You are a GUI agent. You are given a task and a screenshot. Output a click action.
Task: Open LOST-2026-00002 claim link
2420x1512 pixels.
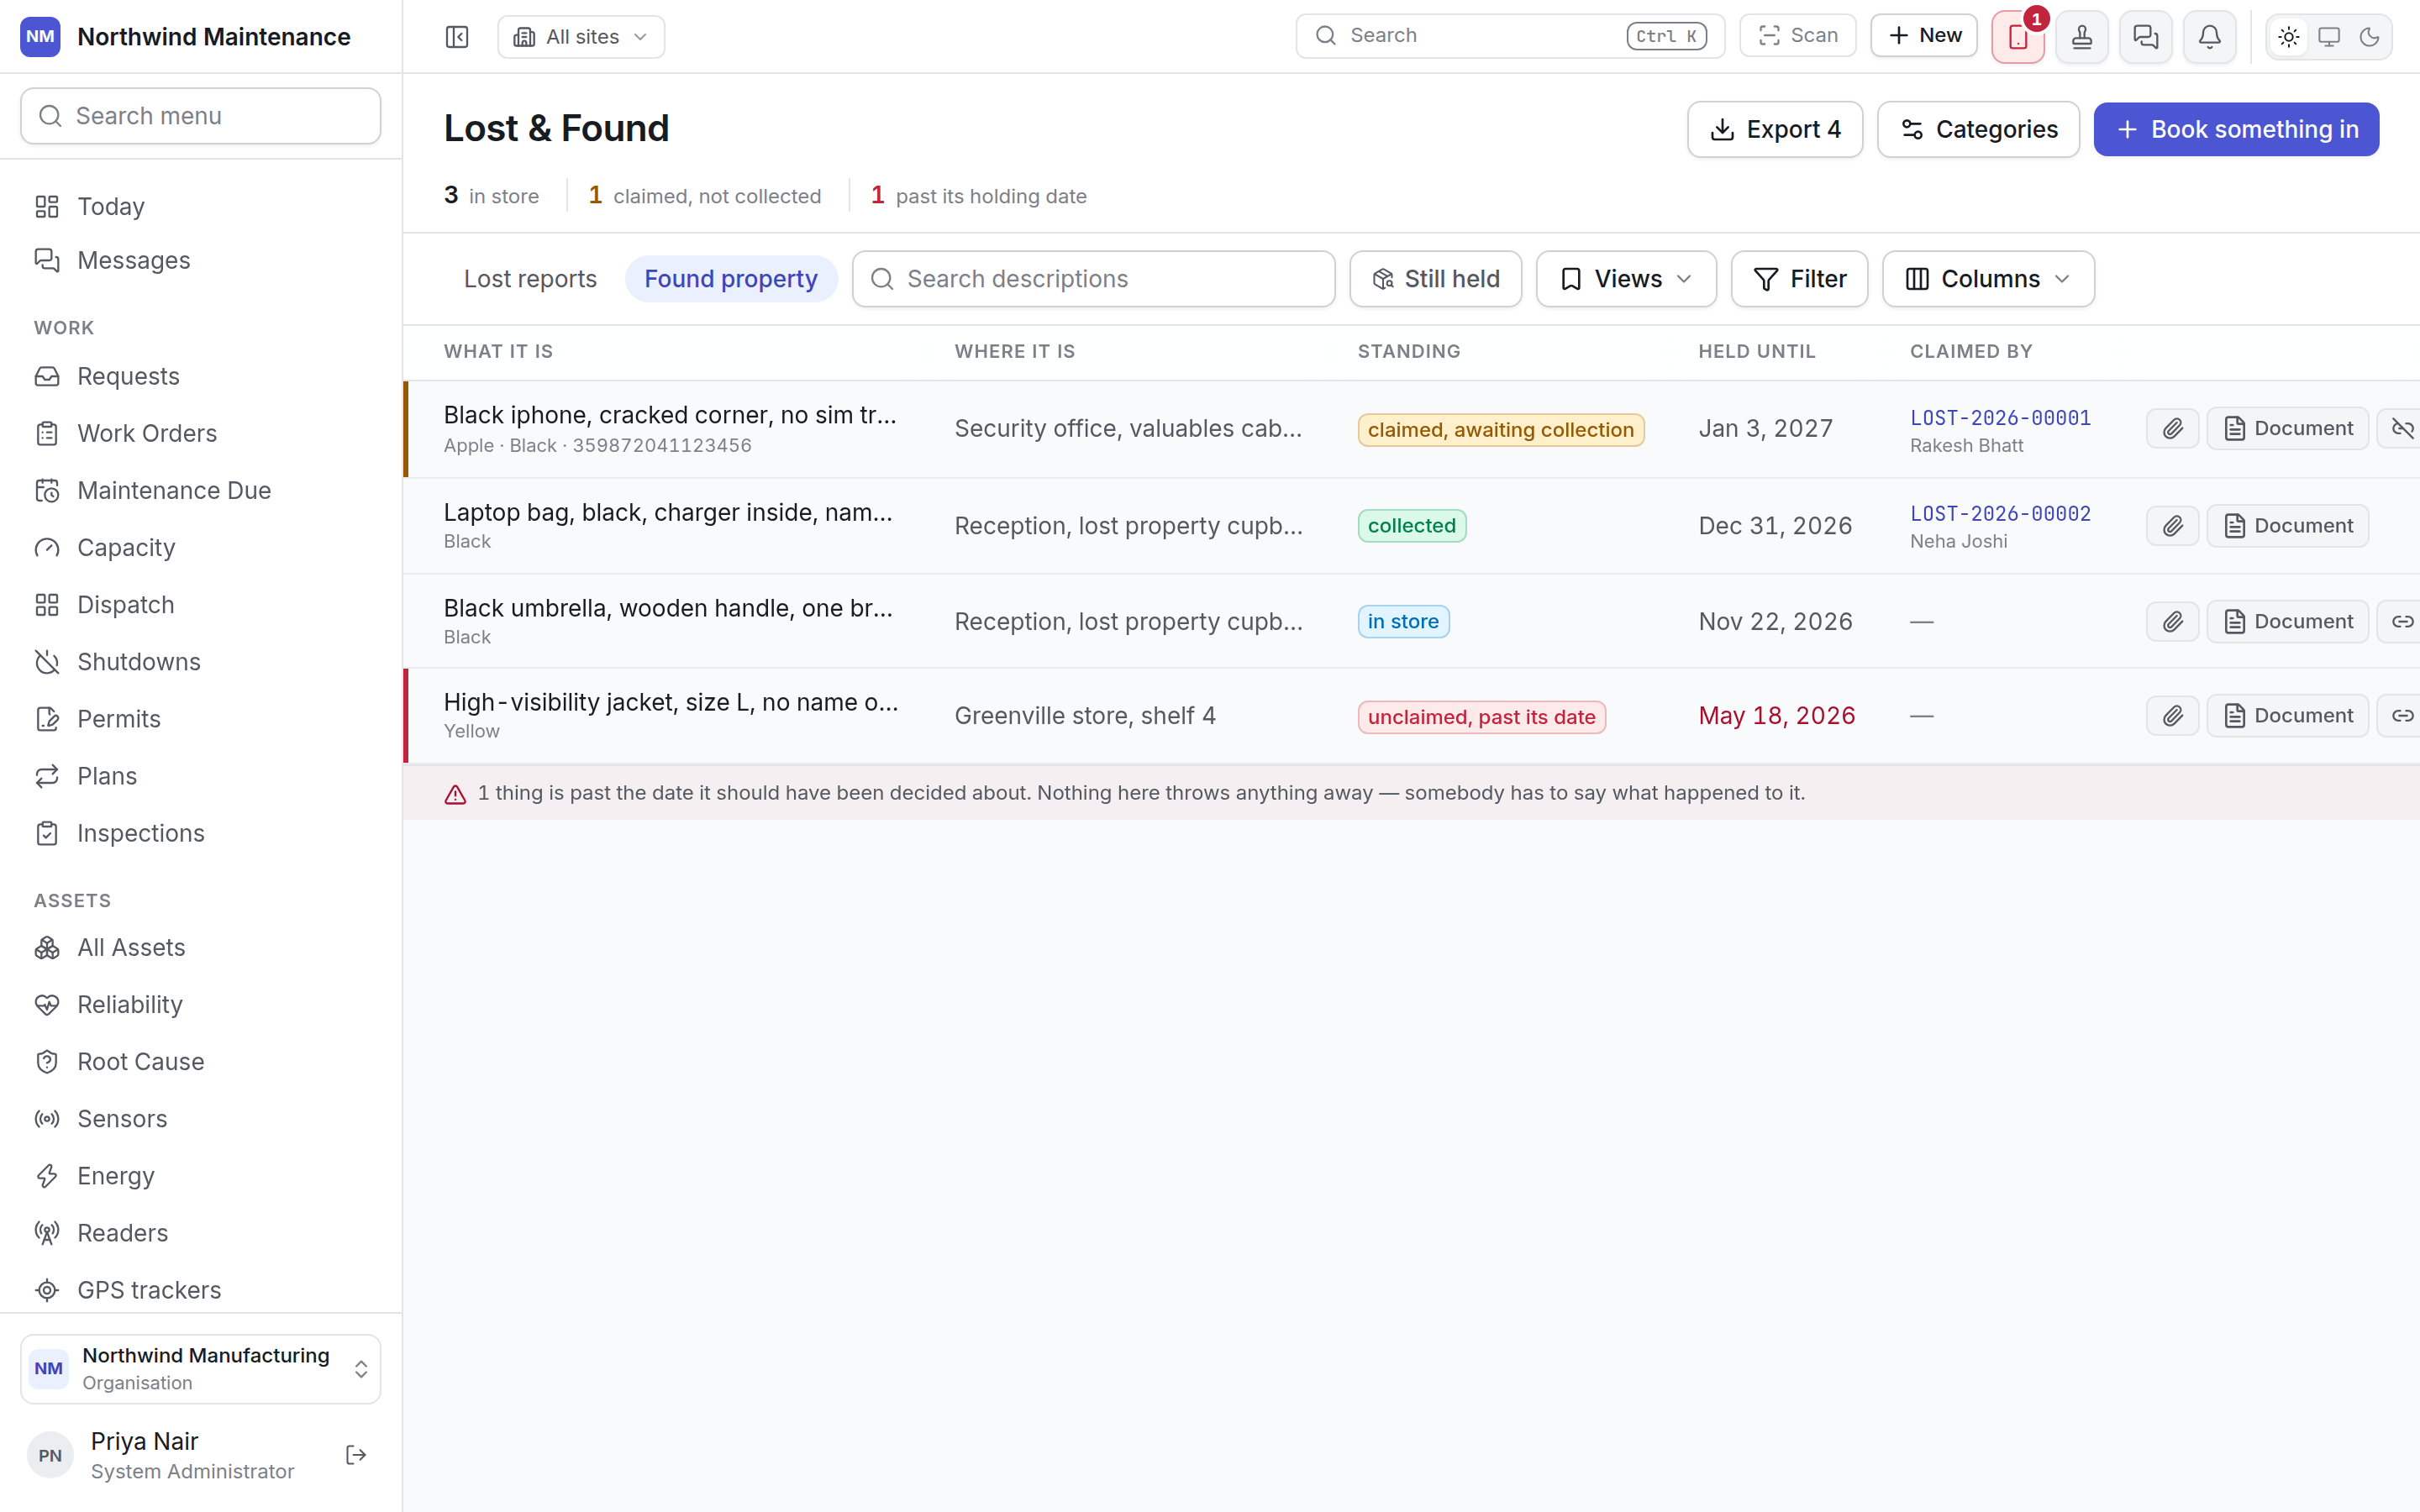pyautogui.click(x=2000, y=514)
